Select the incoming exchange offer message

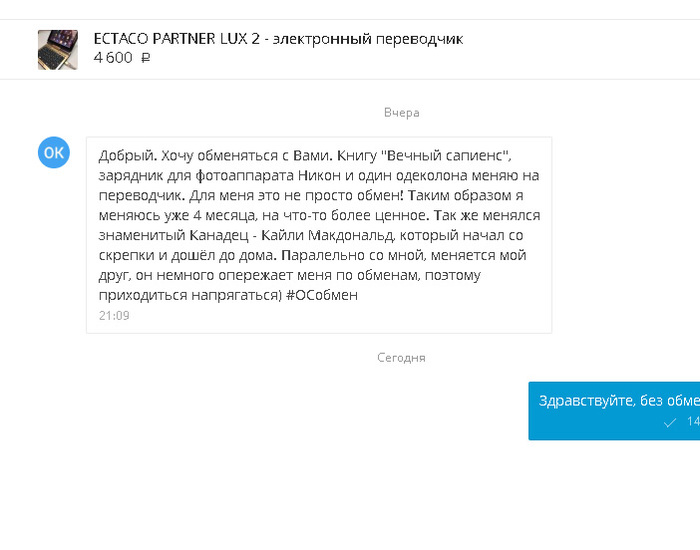[319, 235]
